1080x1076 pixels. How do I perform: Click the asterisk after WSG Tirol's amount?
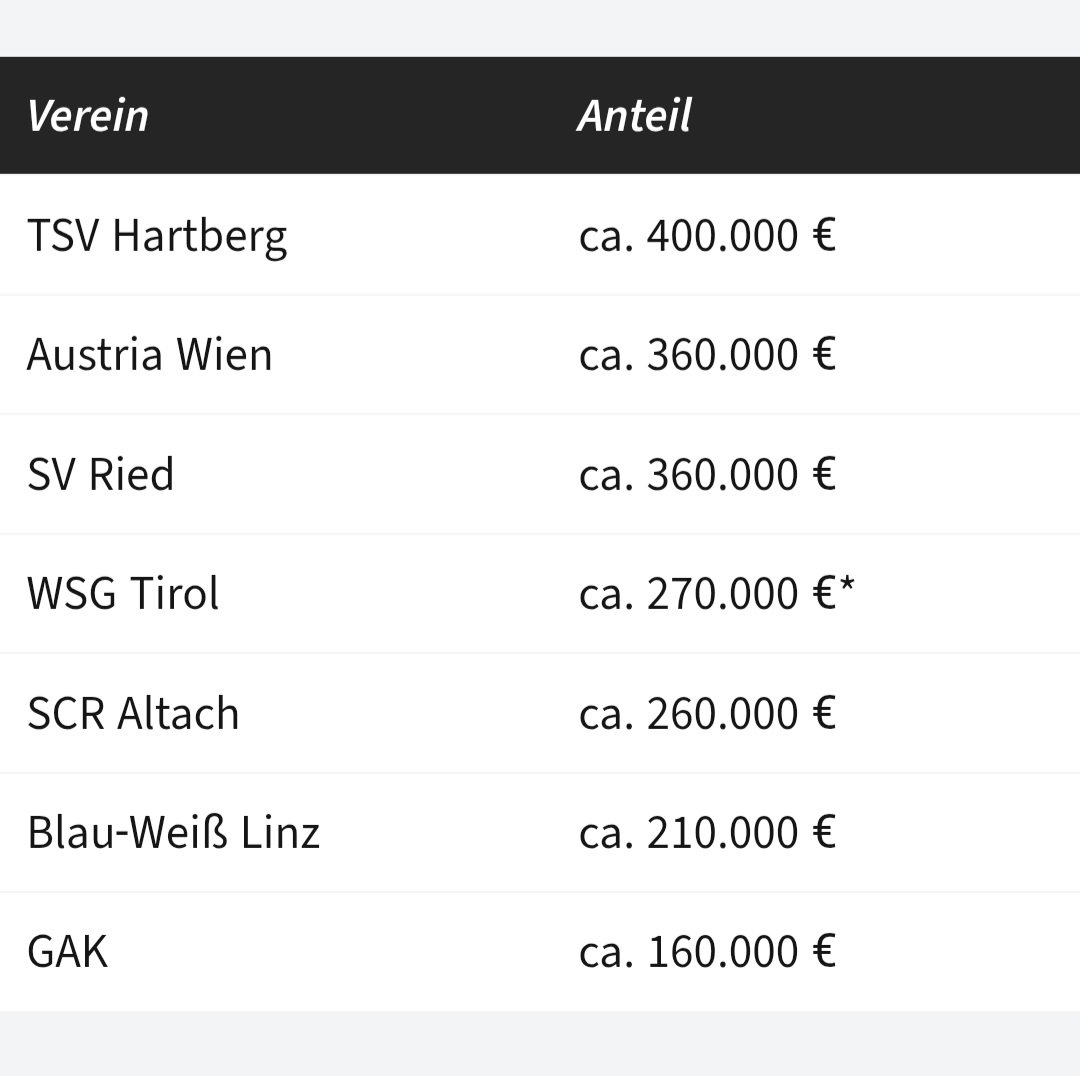847,587
